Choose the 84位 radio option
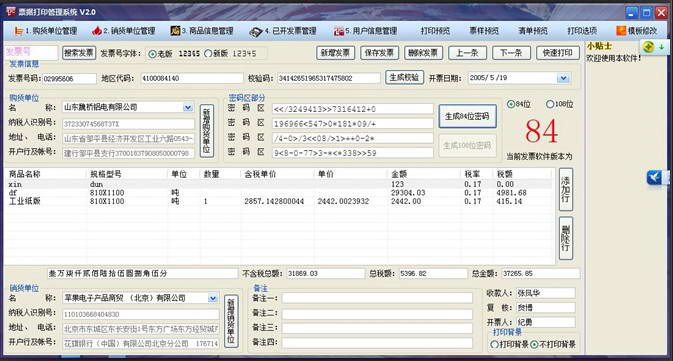673x361 pixels. (511, 104)
